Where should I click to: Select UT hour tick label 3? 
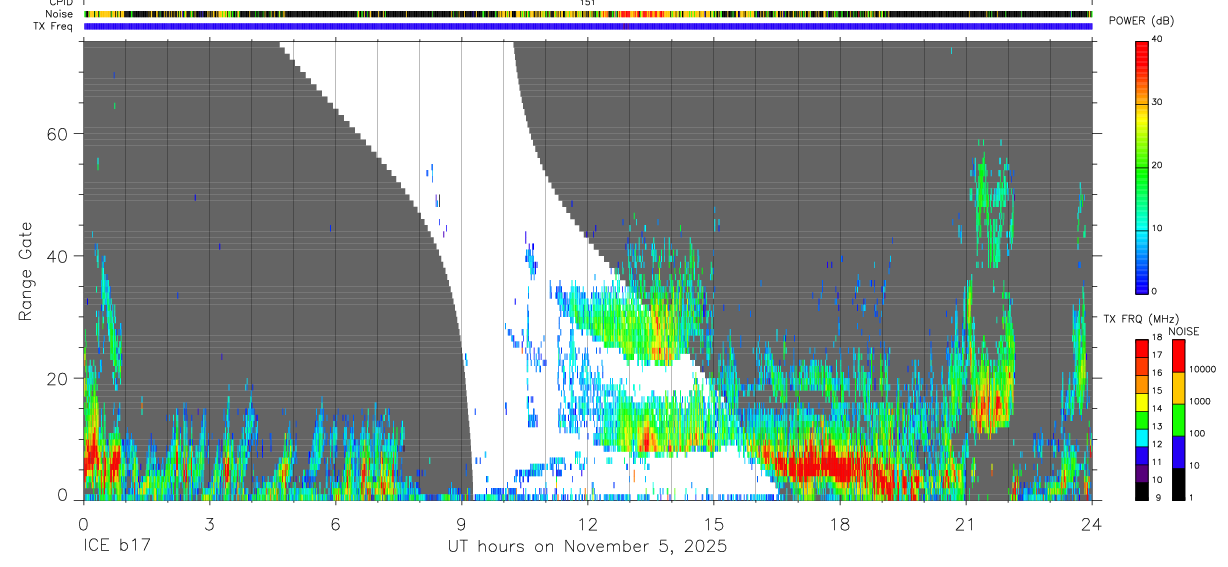pos(209,524)
